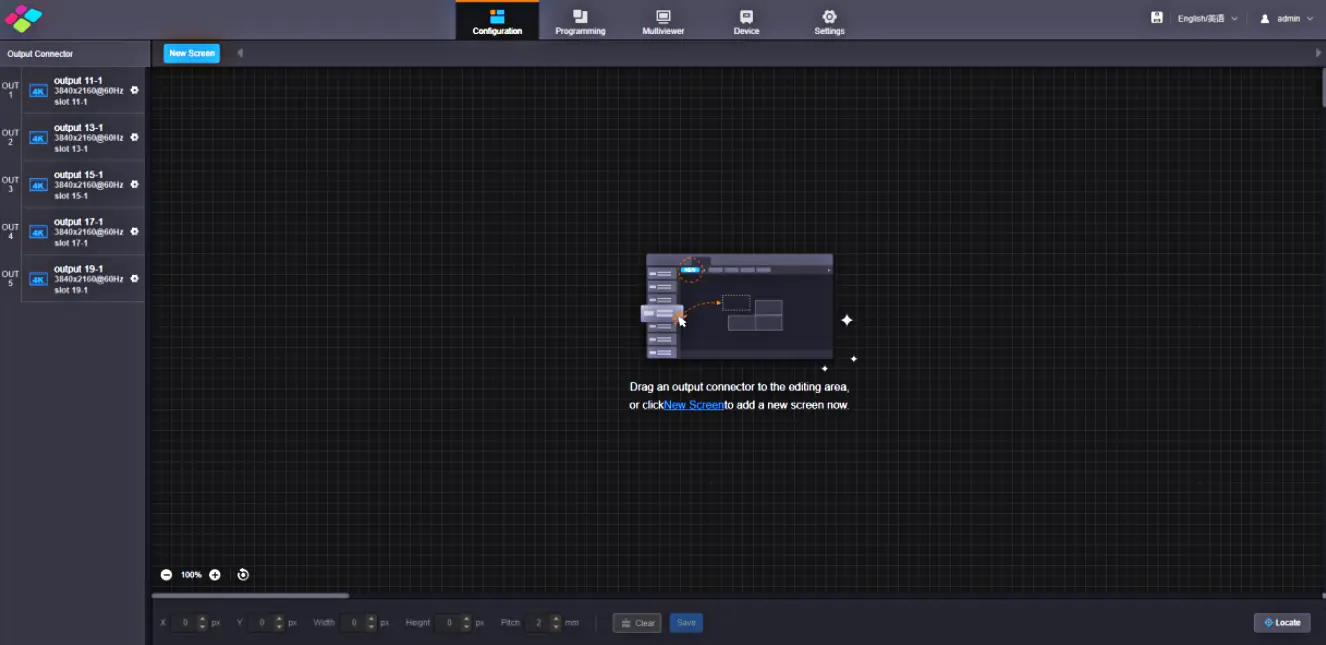
Task: Switch to the Programming tab
Action: [580, 21]
